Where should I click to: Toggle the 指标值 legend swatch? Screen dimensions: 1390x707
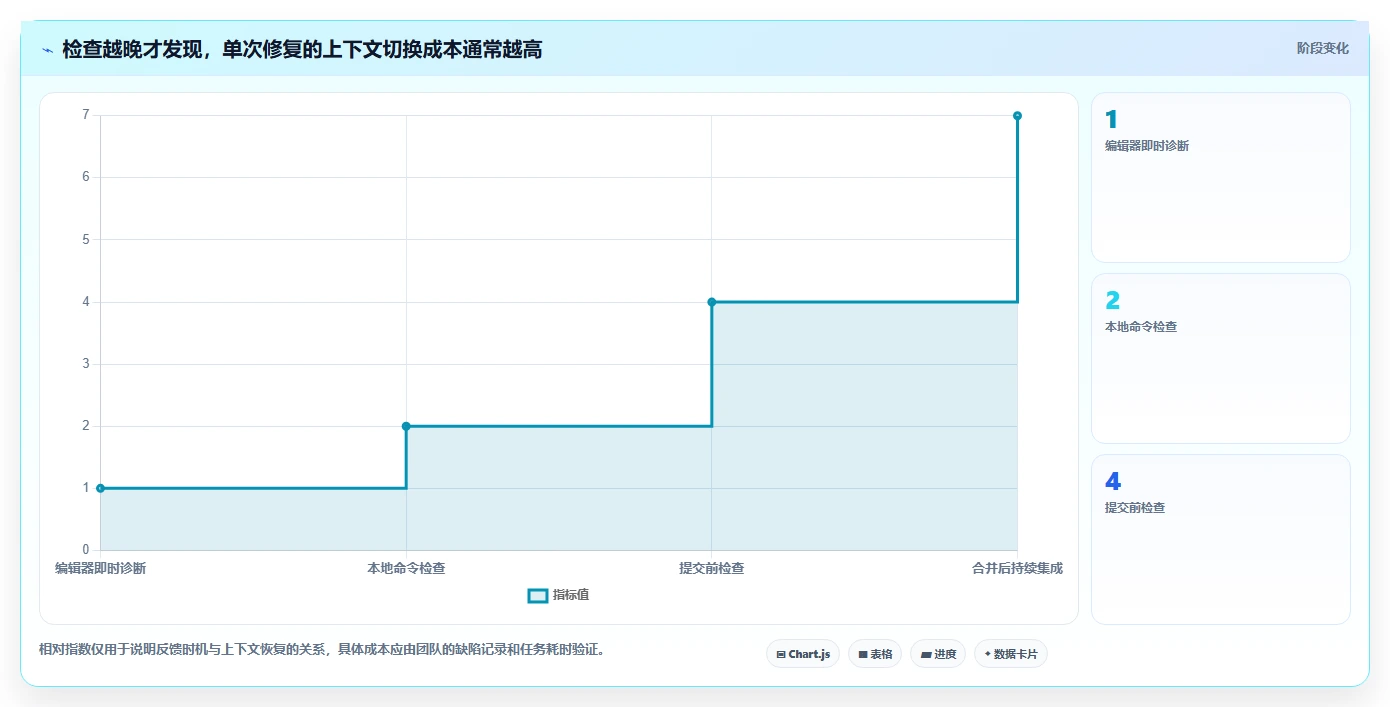(x=538, y=596)
